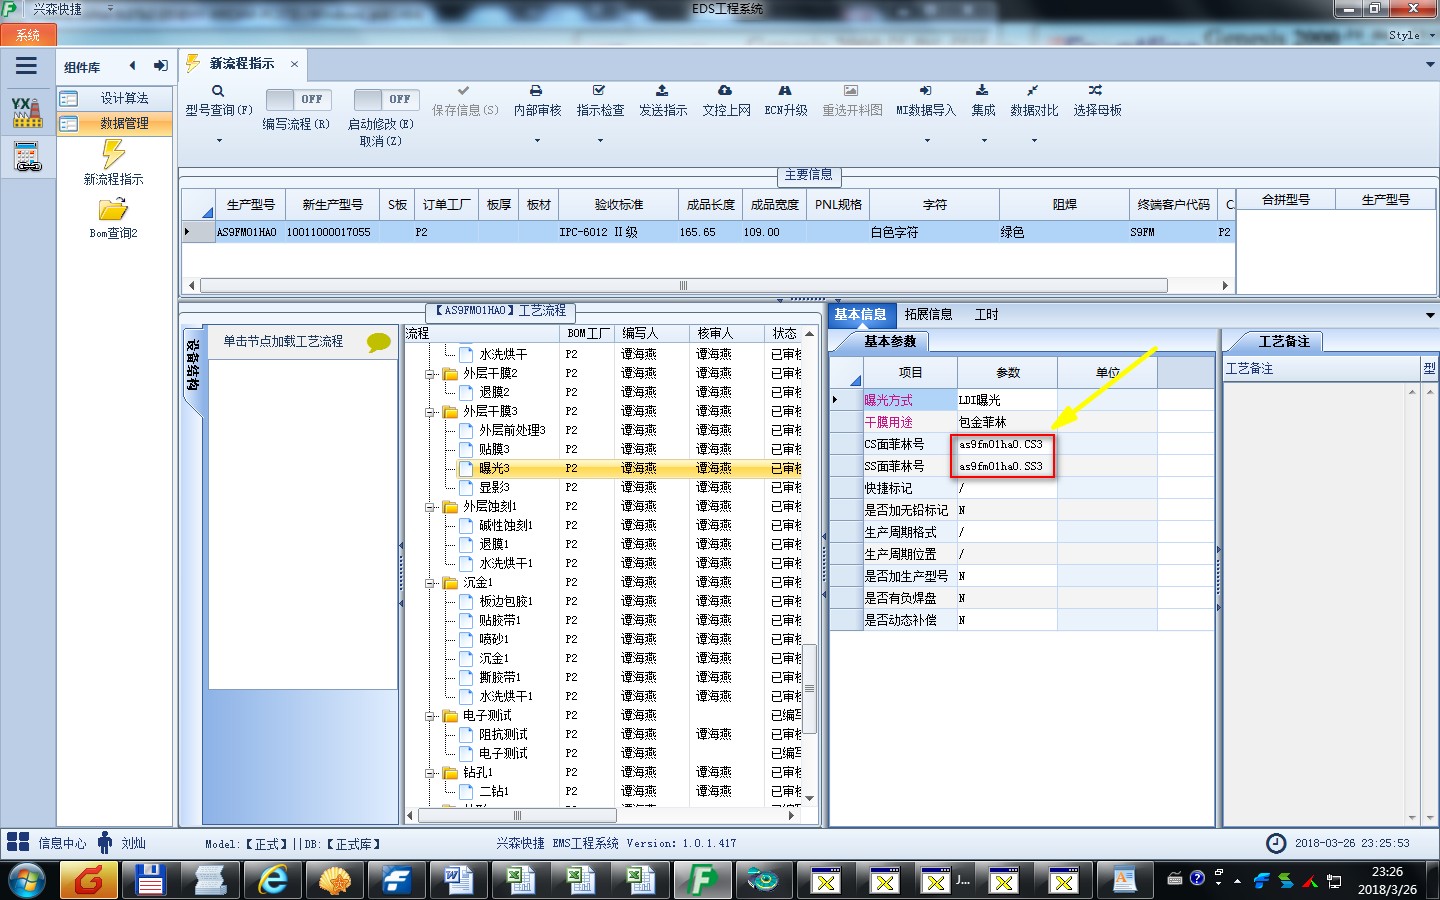Open dropdown arrow under 指示检查
The width and height of the screenshot is (1440, 900).
pos(600,141)
